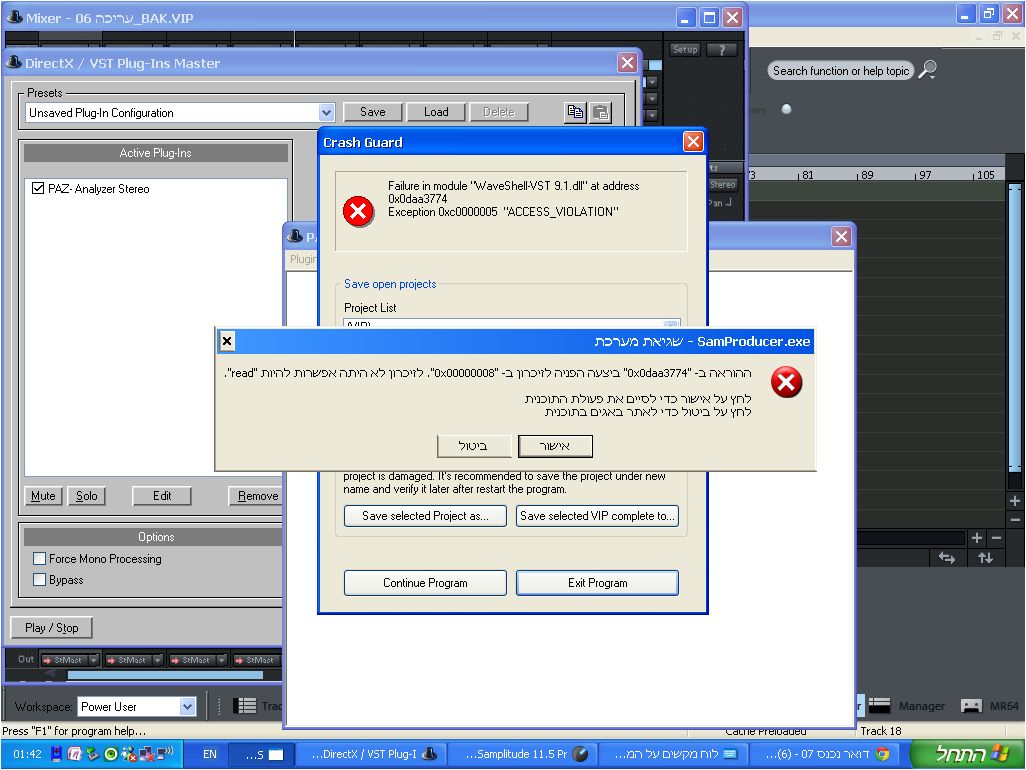Click Play / Stop button
The image size is (1026, 770).
tap(52, 628)
